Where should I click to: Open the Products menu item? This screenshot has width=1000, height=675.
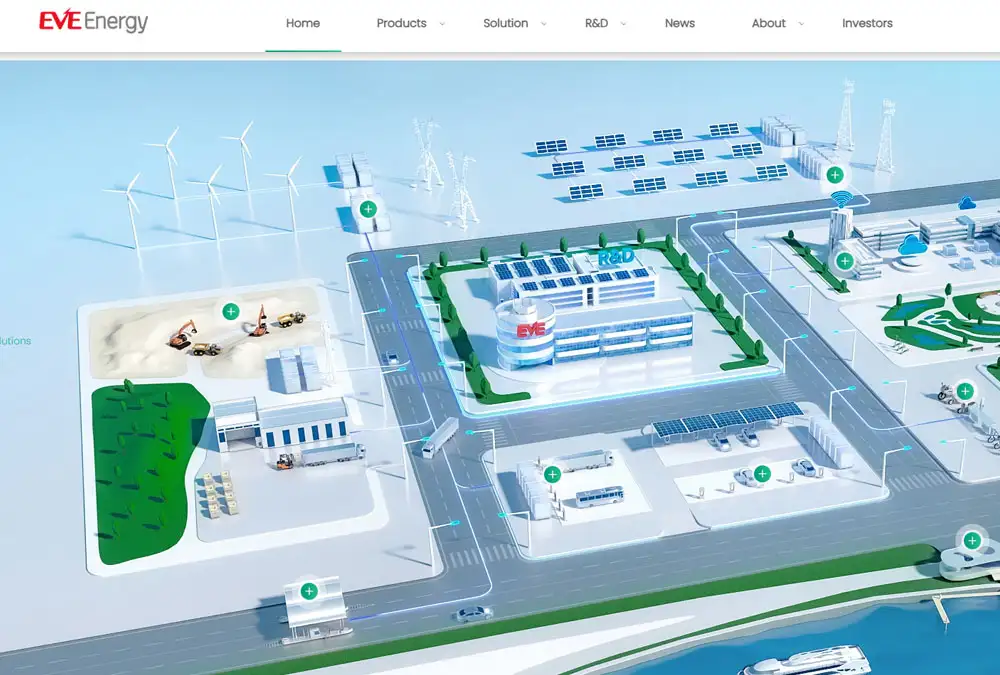coord(401,24)
